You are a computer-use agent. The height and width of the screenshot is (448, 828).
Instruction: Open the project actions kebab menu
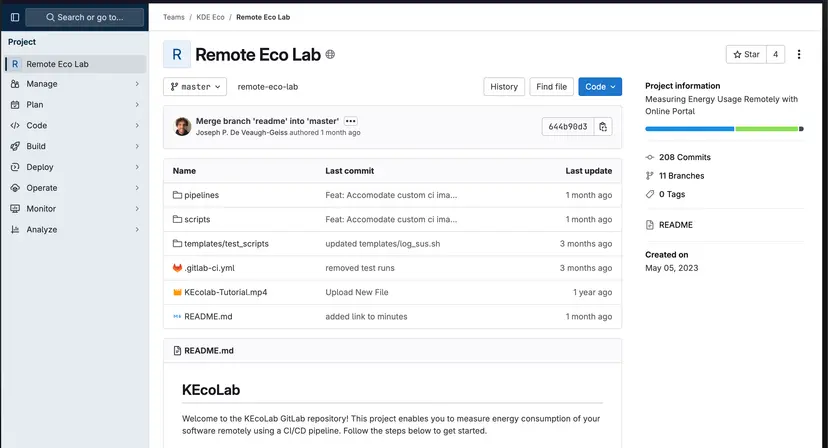[x=799, y=54]
